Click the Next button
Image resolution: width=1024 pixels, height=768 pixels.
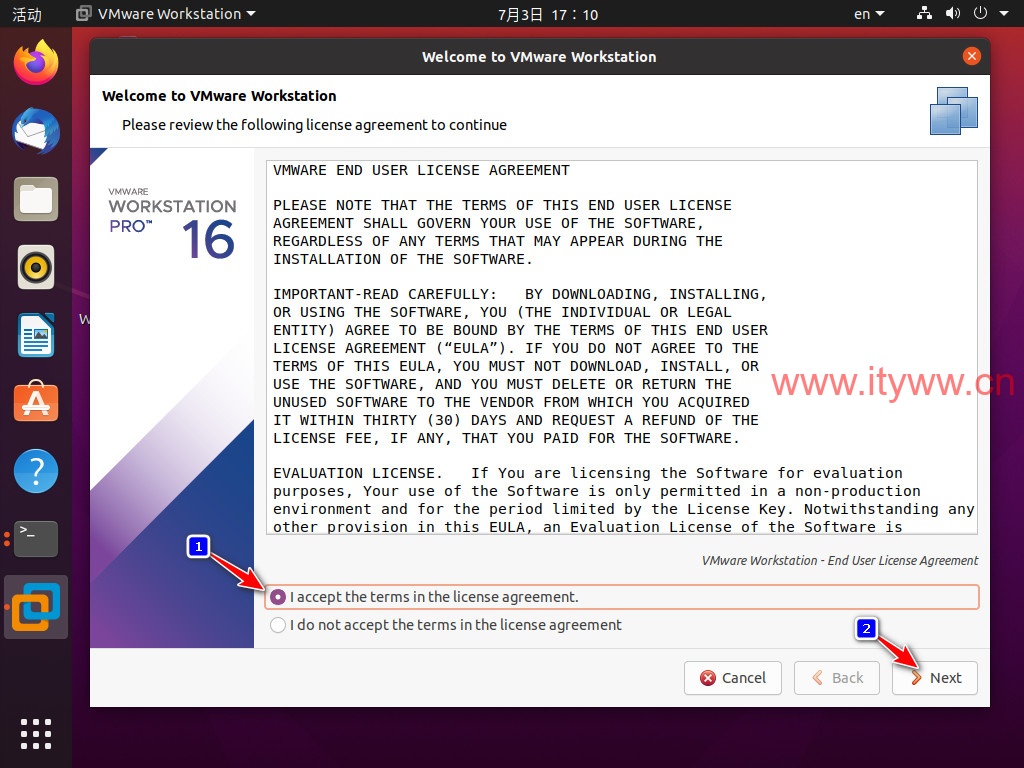click(935, 678)
